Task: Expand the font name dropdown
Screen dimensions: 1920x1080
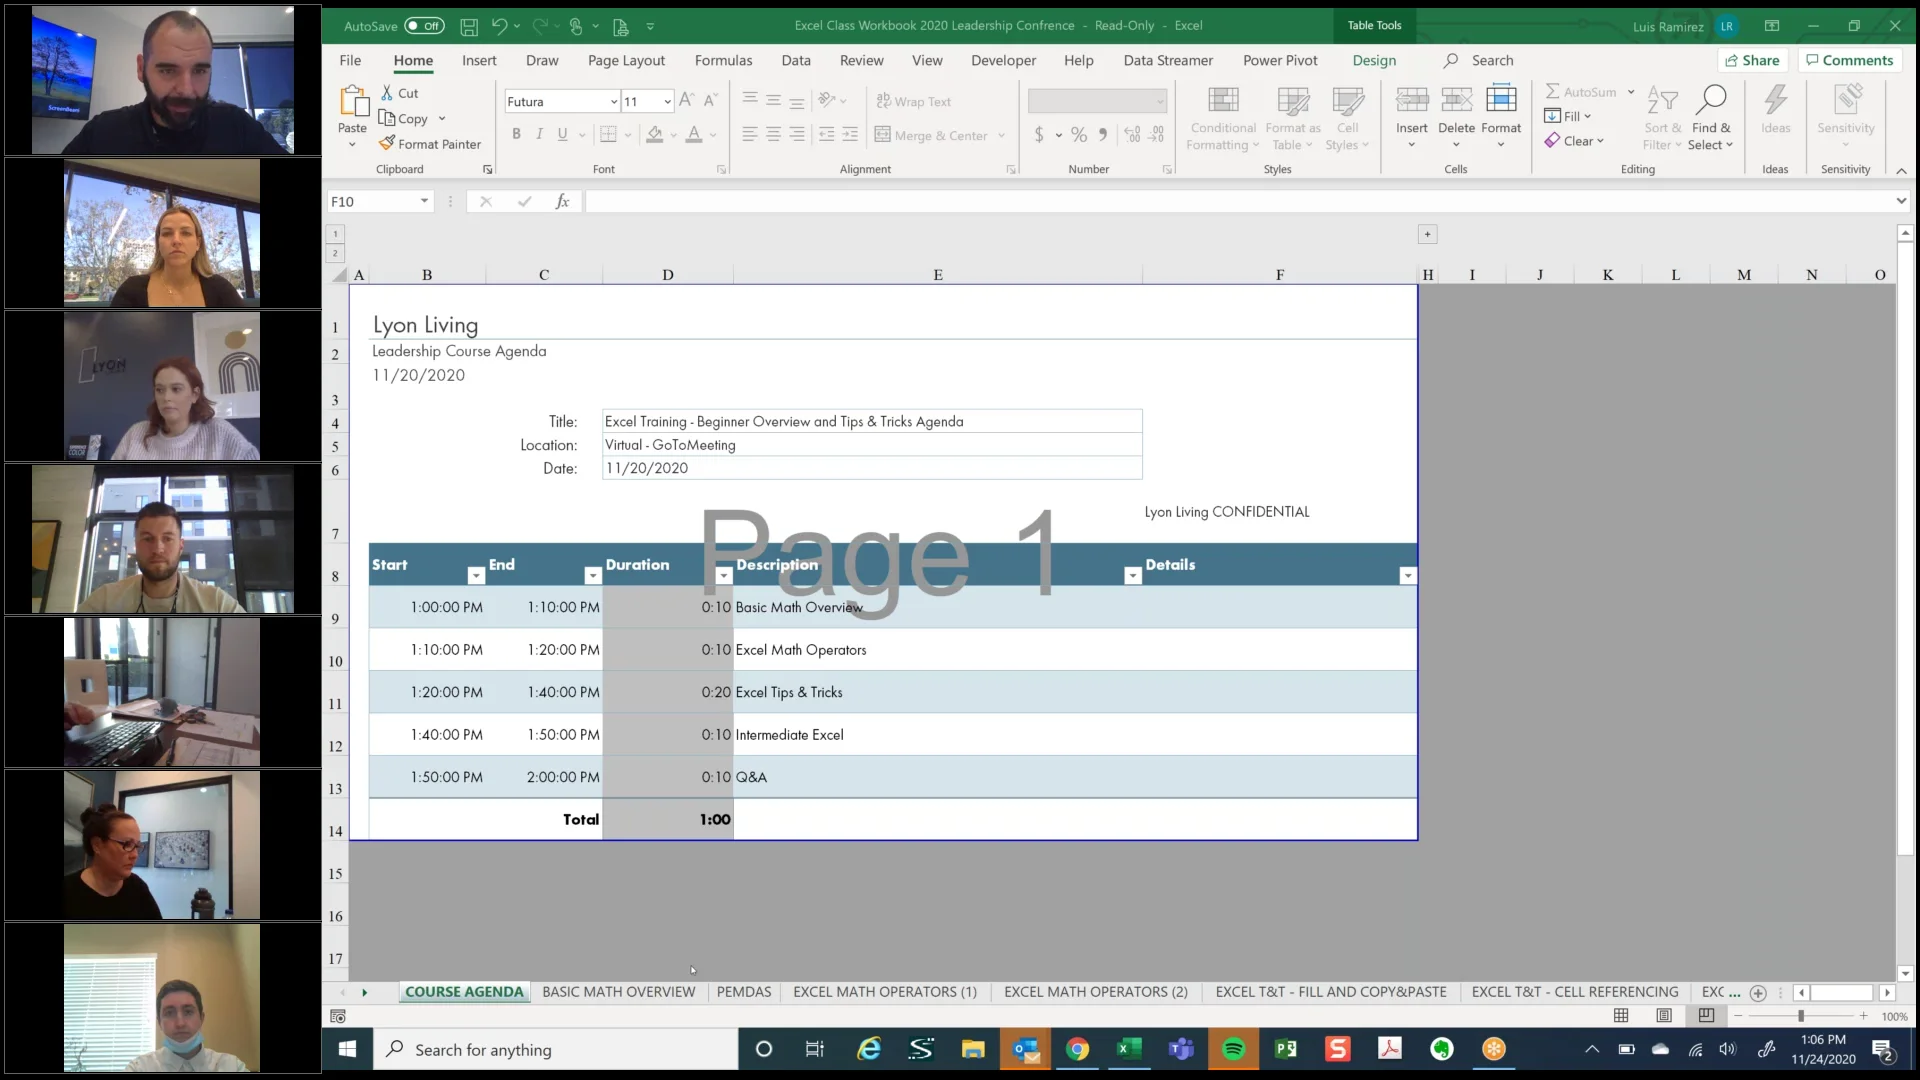Action: 613,101
